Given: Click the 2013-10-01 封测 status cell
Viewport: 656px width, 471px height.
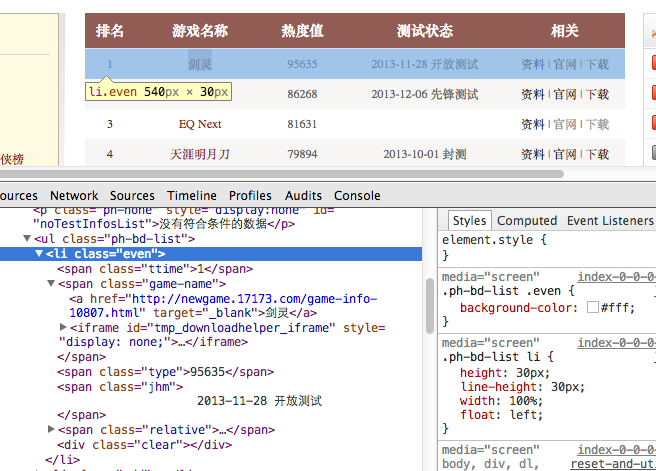Looking at the screenshot, I should (425, 154).
